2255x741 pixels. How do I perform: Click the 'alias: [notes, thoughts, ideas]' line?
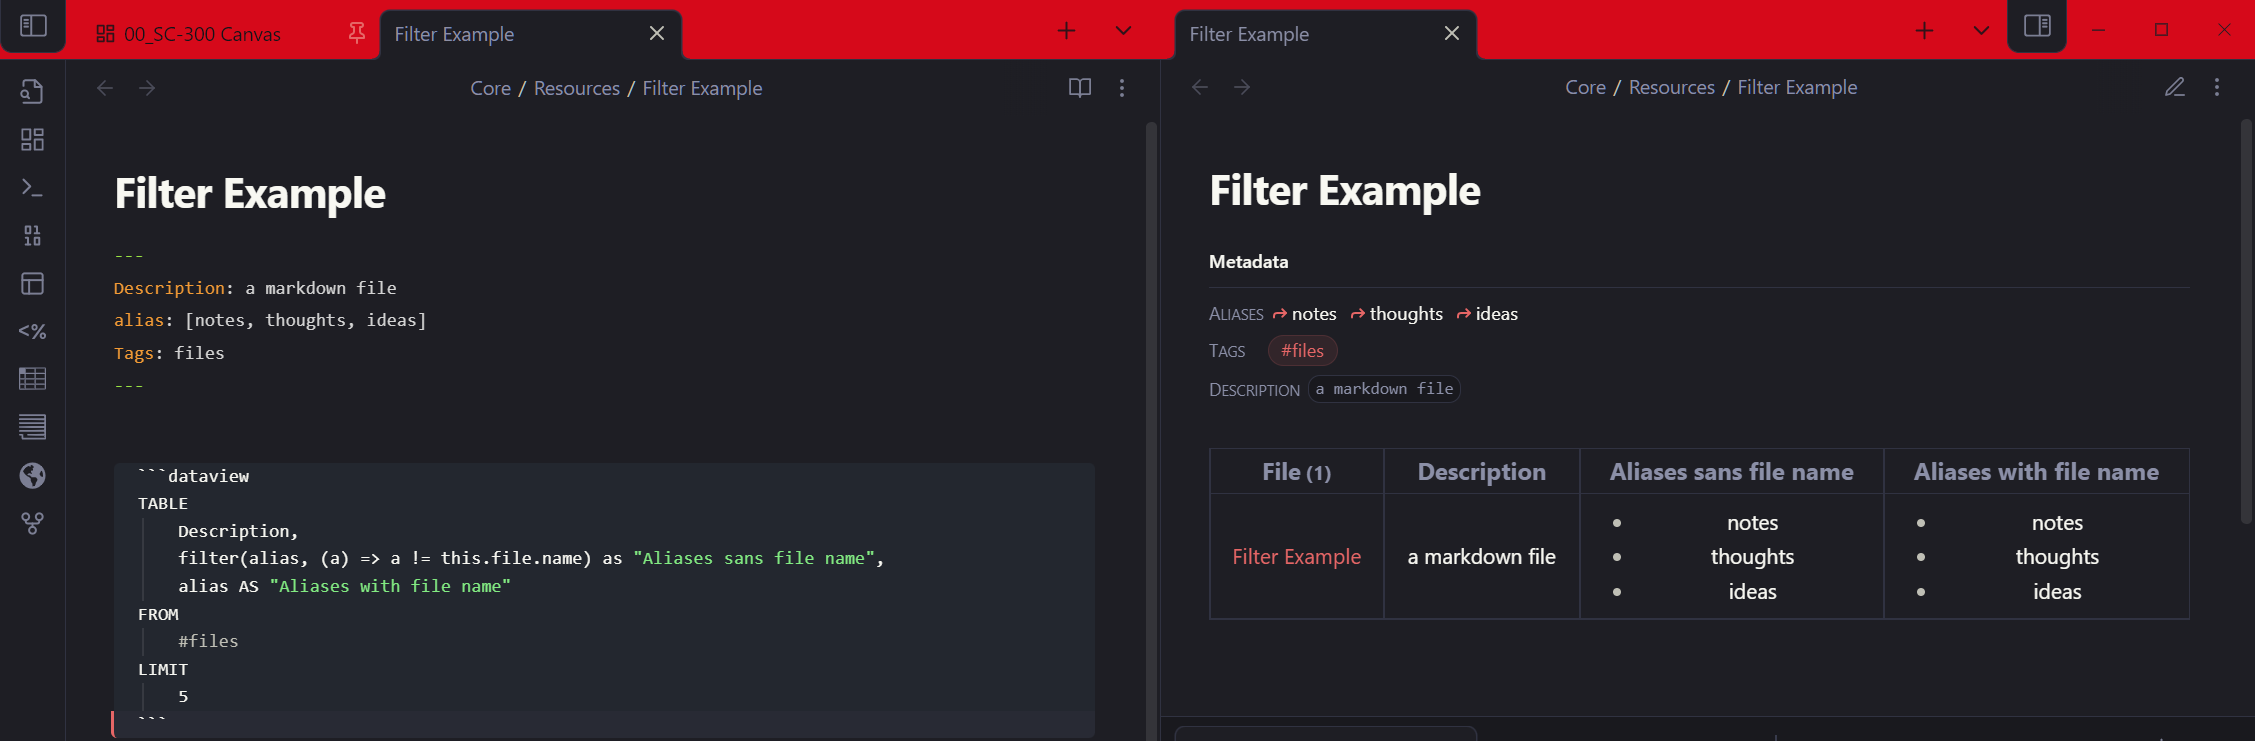tap(270, 320)
